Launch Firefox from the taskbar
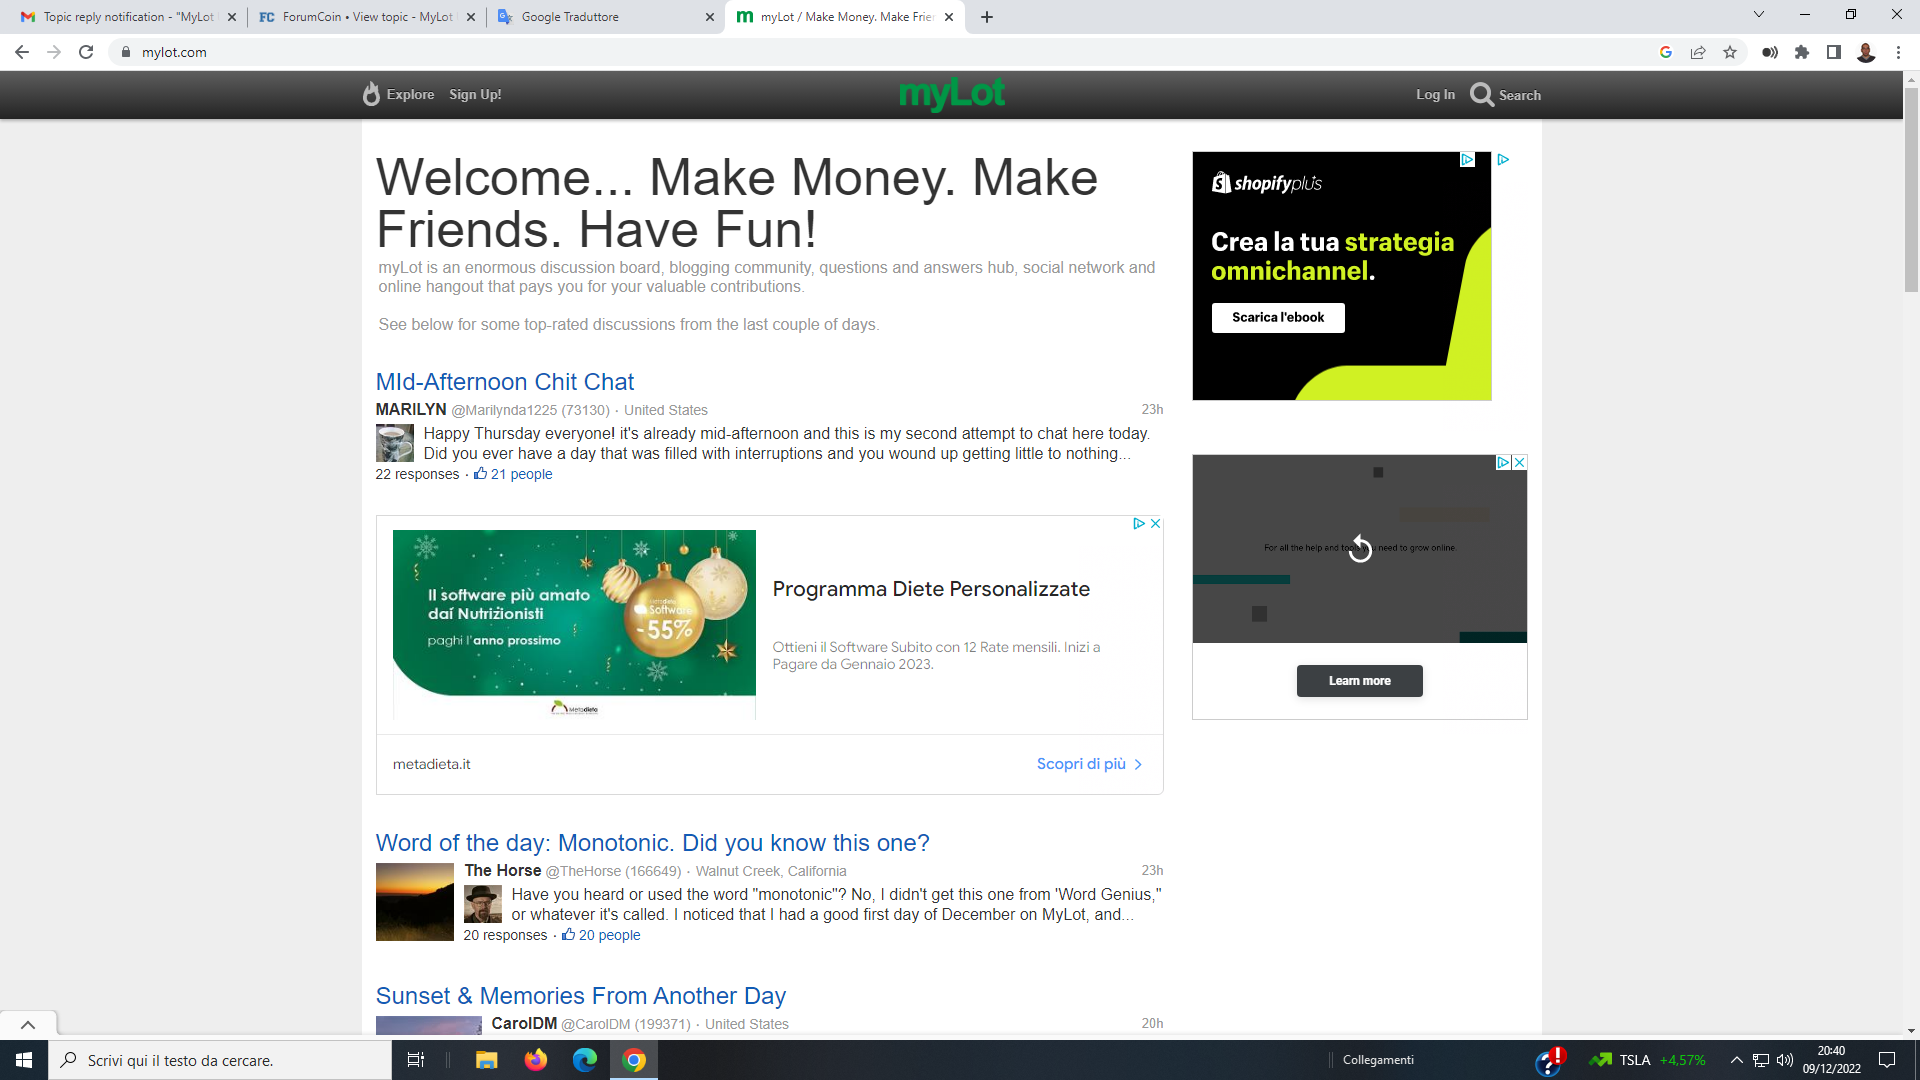 [x=536, y=1060]
